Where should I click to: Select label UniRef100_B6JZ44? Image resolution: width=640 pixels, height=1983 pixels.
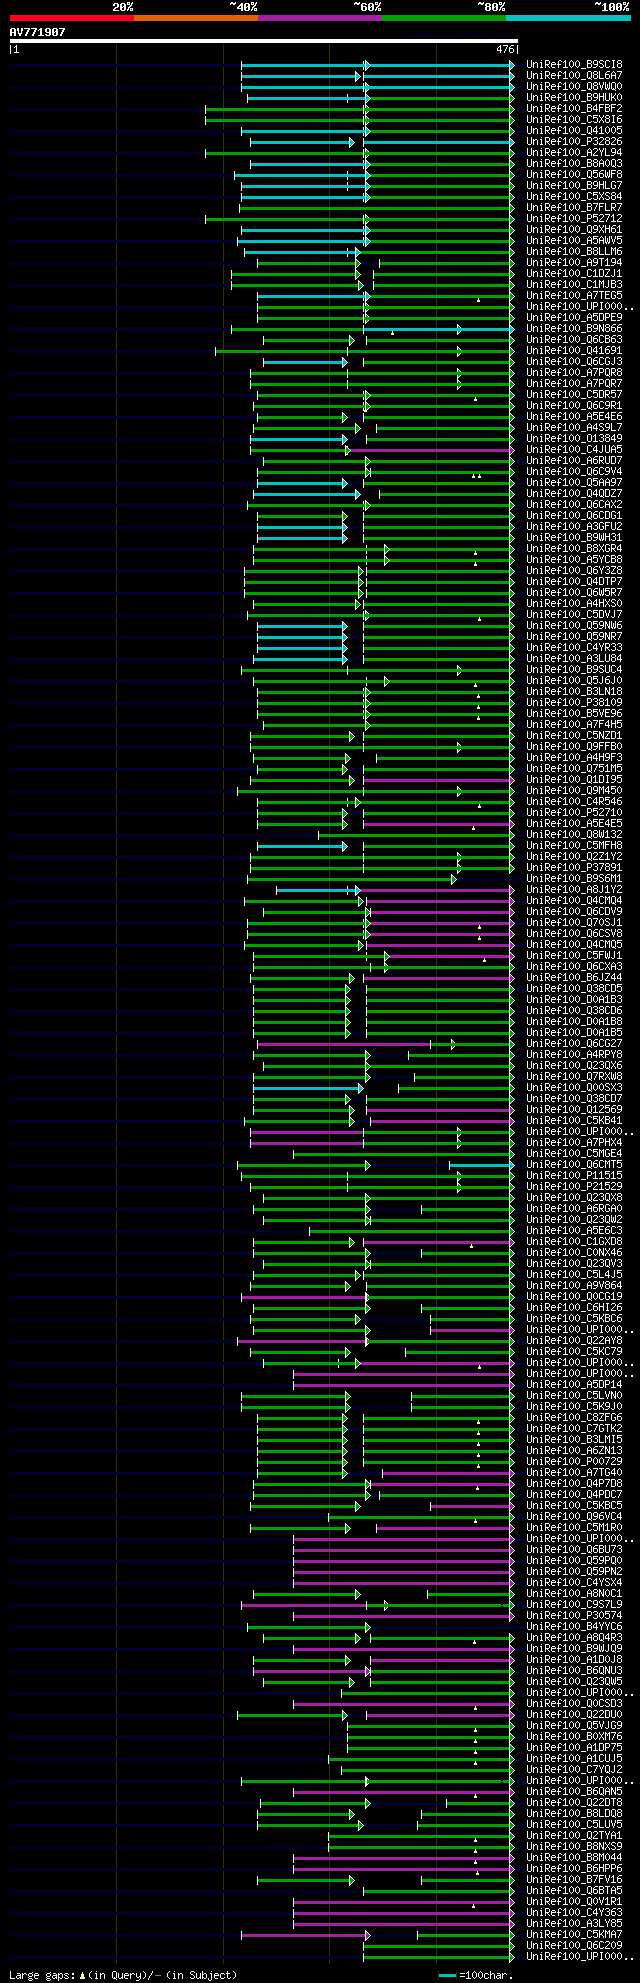click(x=574, y=977)
